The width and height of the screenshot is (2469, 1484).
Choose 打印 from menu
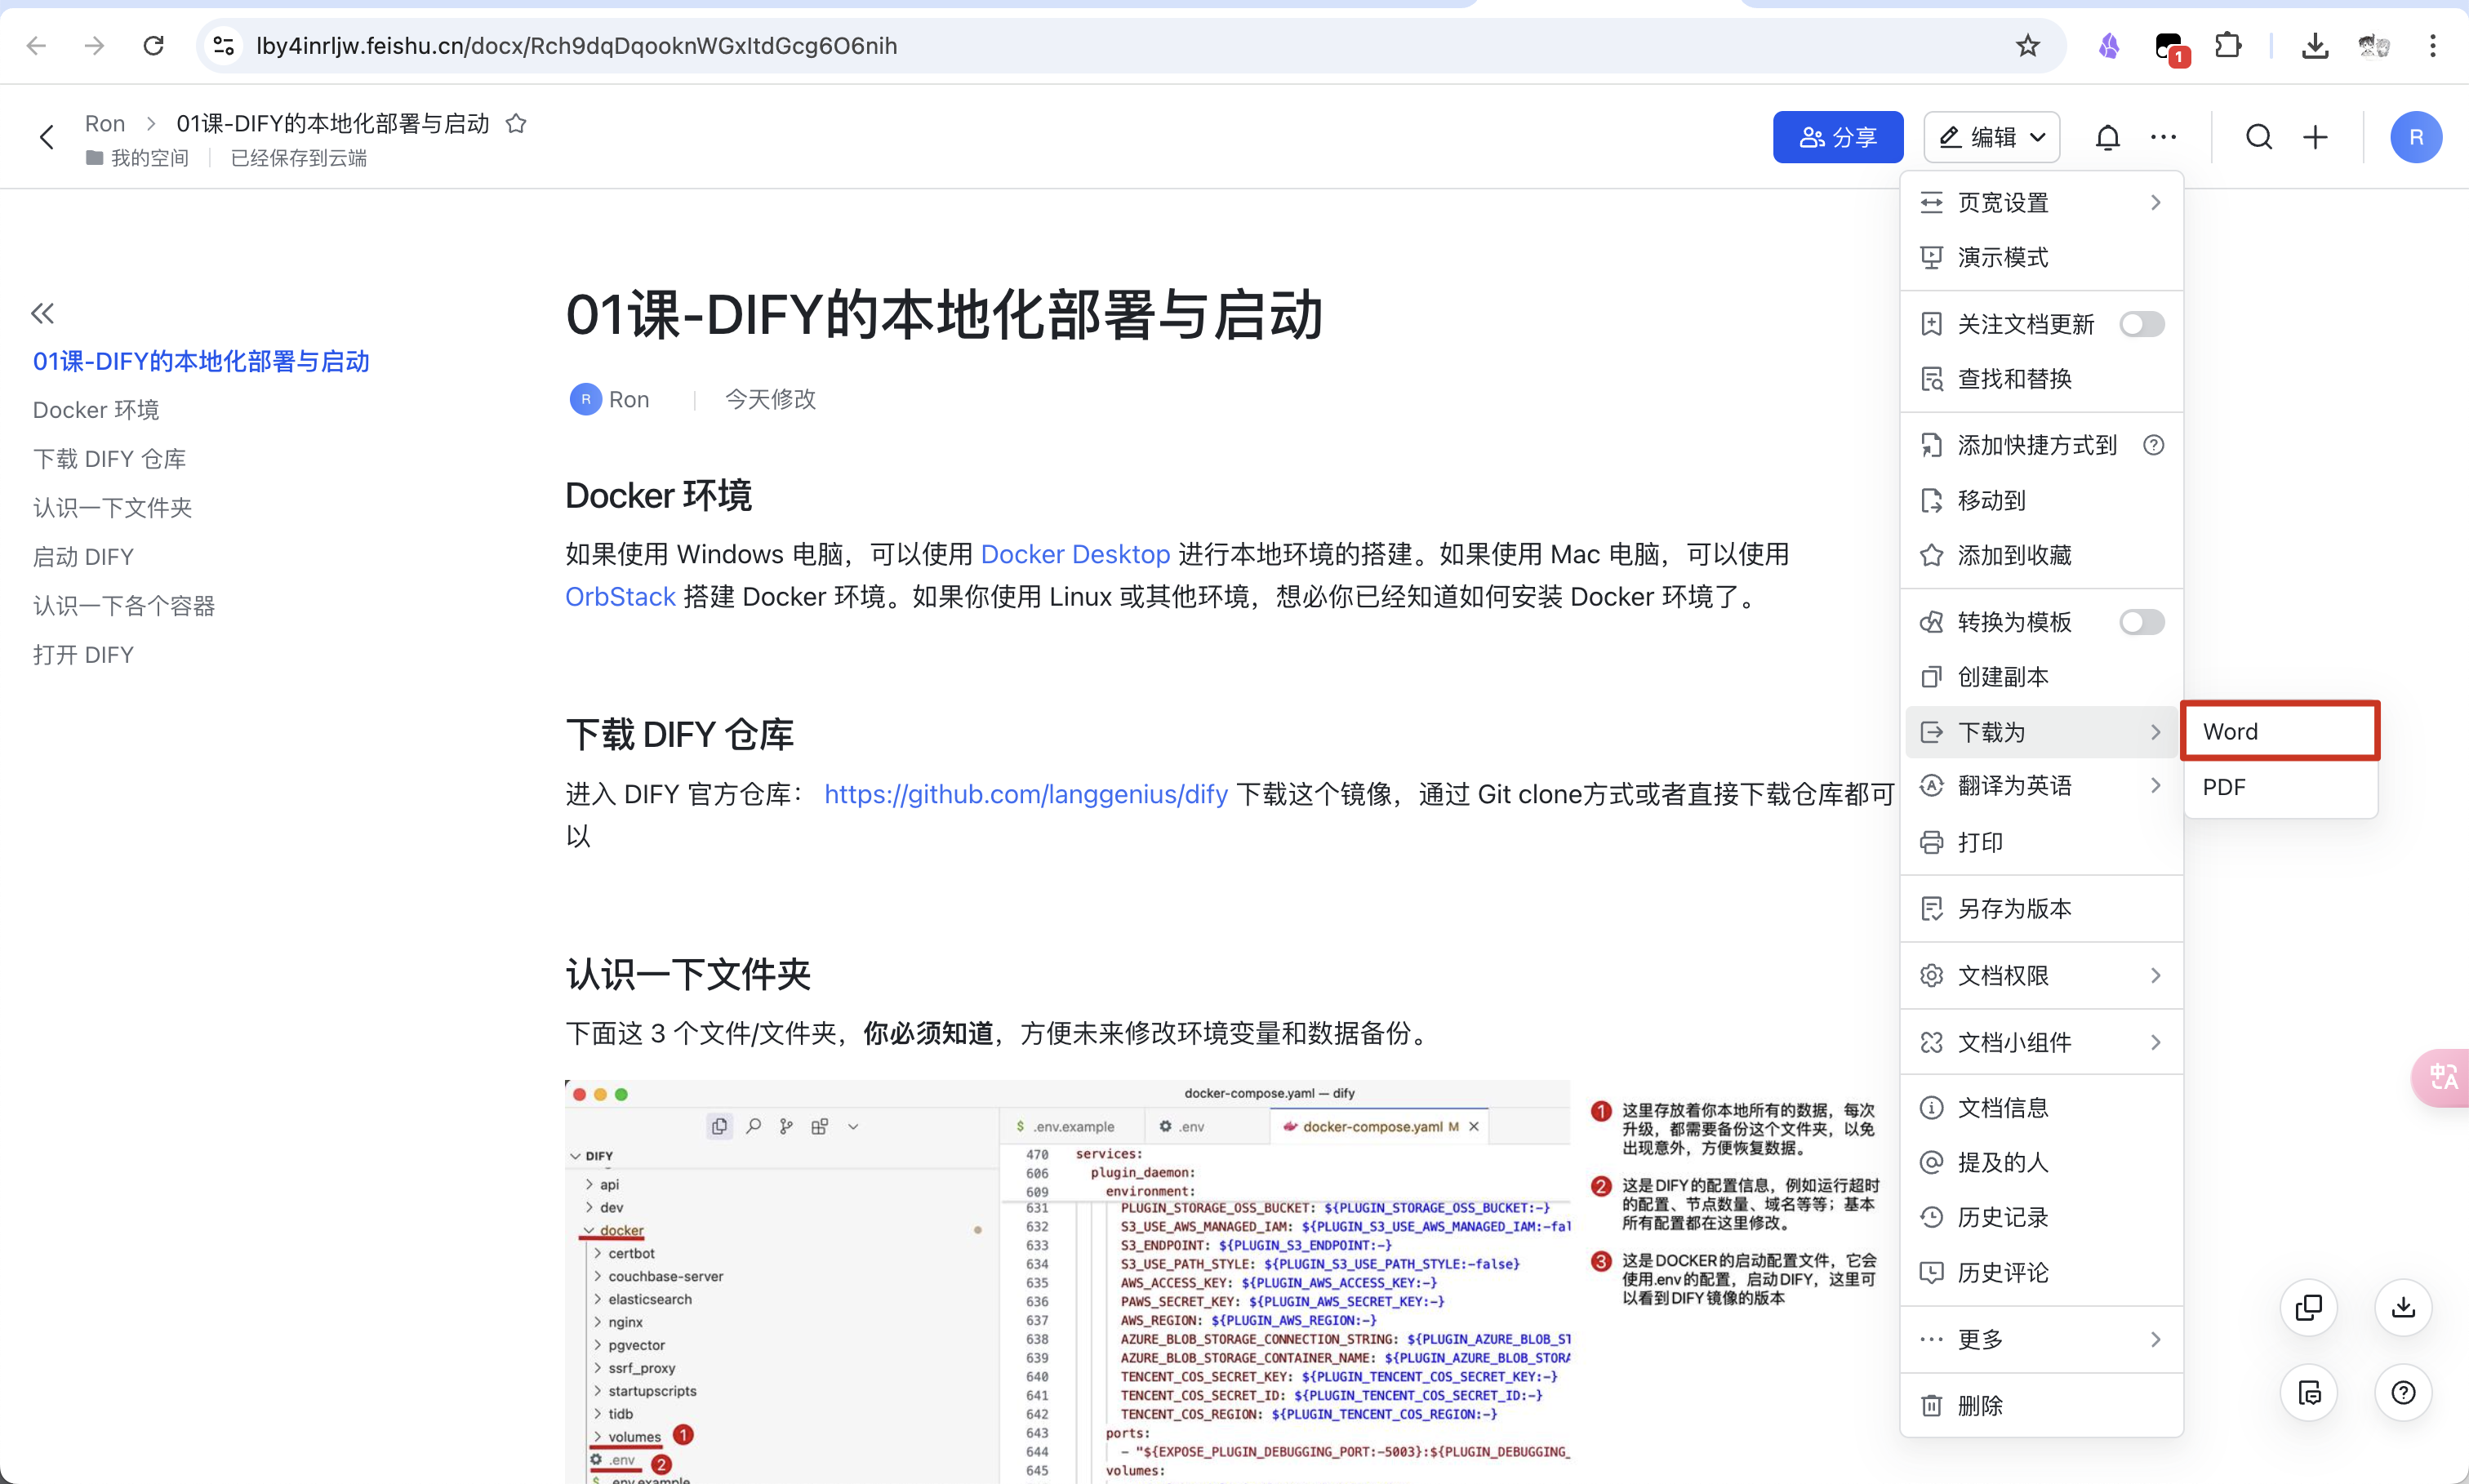(2041, 842)
